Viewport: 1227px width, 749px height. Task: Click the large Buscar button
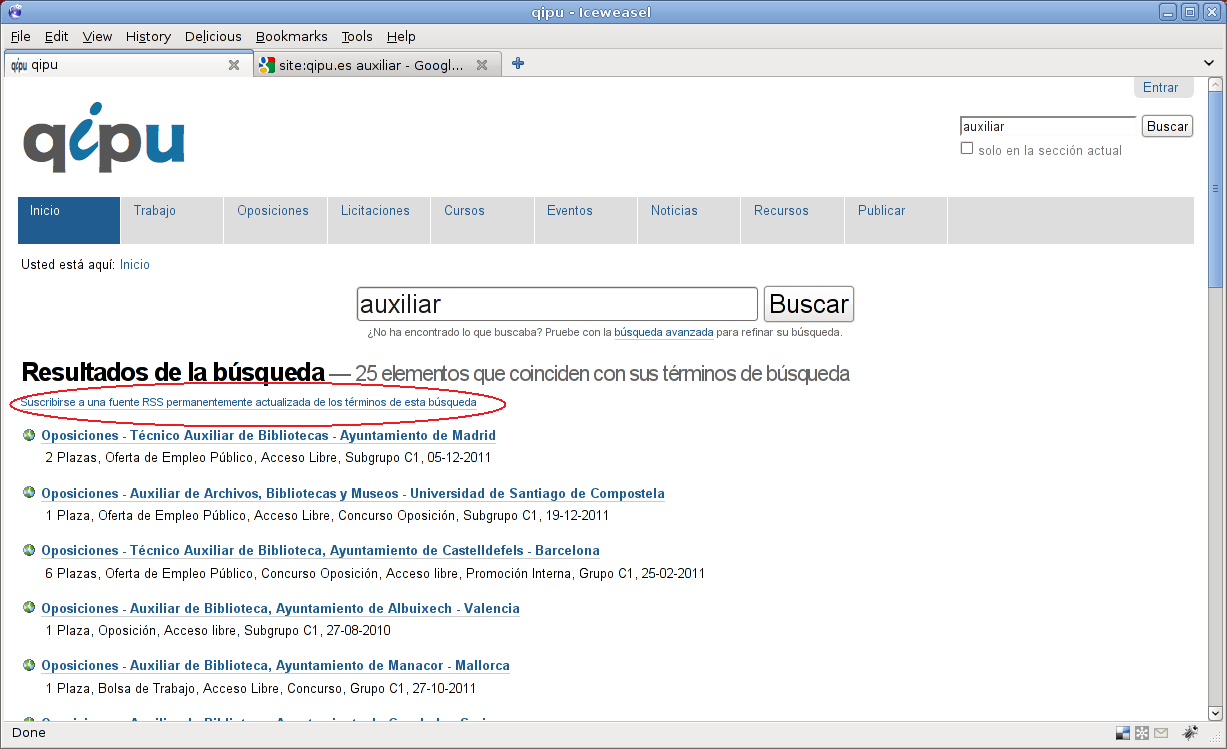point(809,304)
